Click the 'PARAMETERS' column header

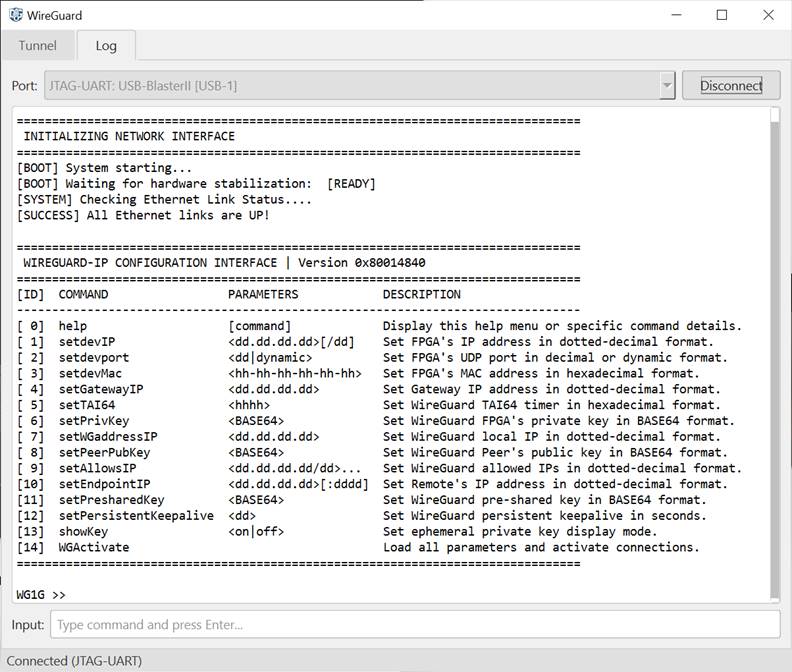(263, 294)
